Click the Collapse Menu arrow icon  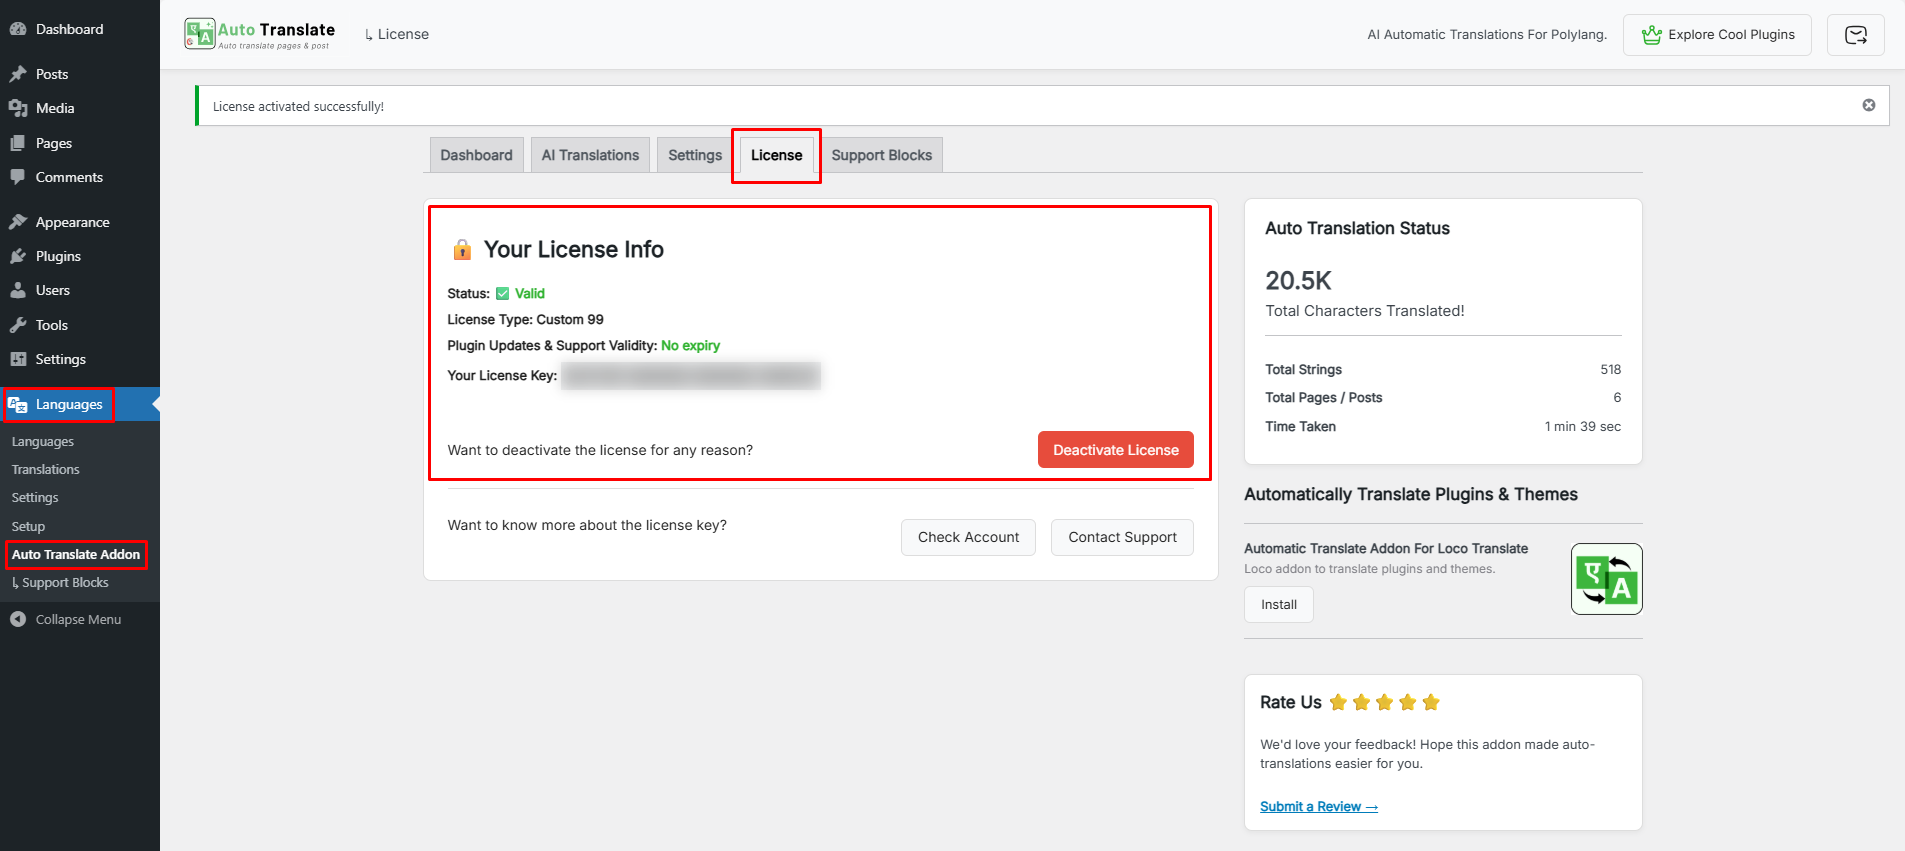click(18, 619)
